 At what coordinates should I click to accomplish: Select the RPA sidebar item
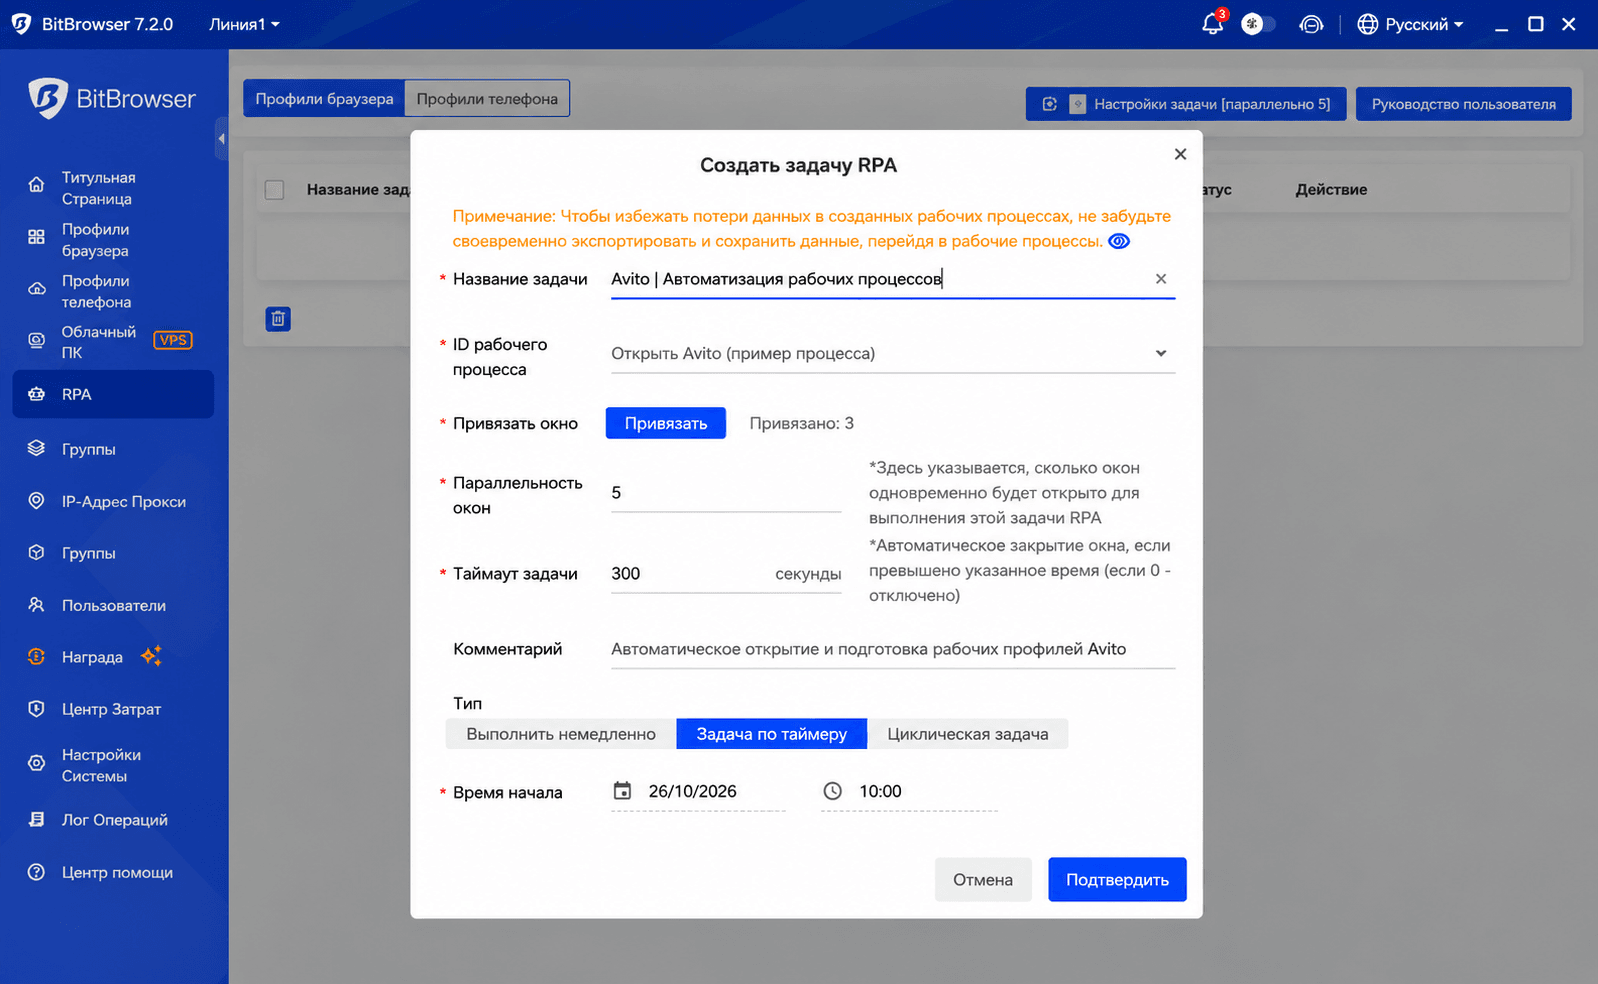pyautogui.click(x=113, y=394)
